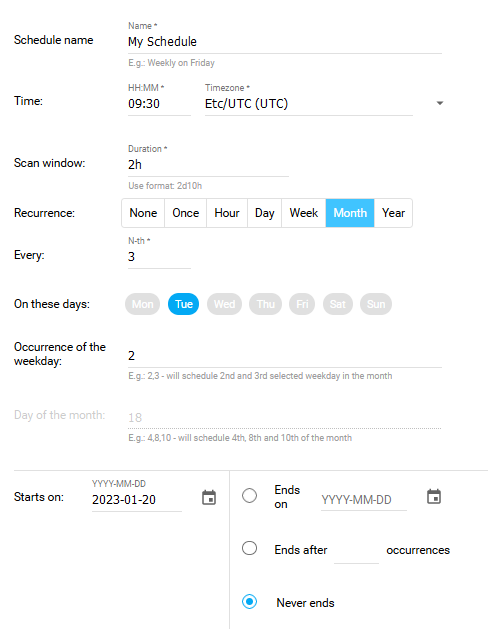501x642 pixels.
Task: Set recurrence to Year
Action: [393, 213]
